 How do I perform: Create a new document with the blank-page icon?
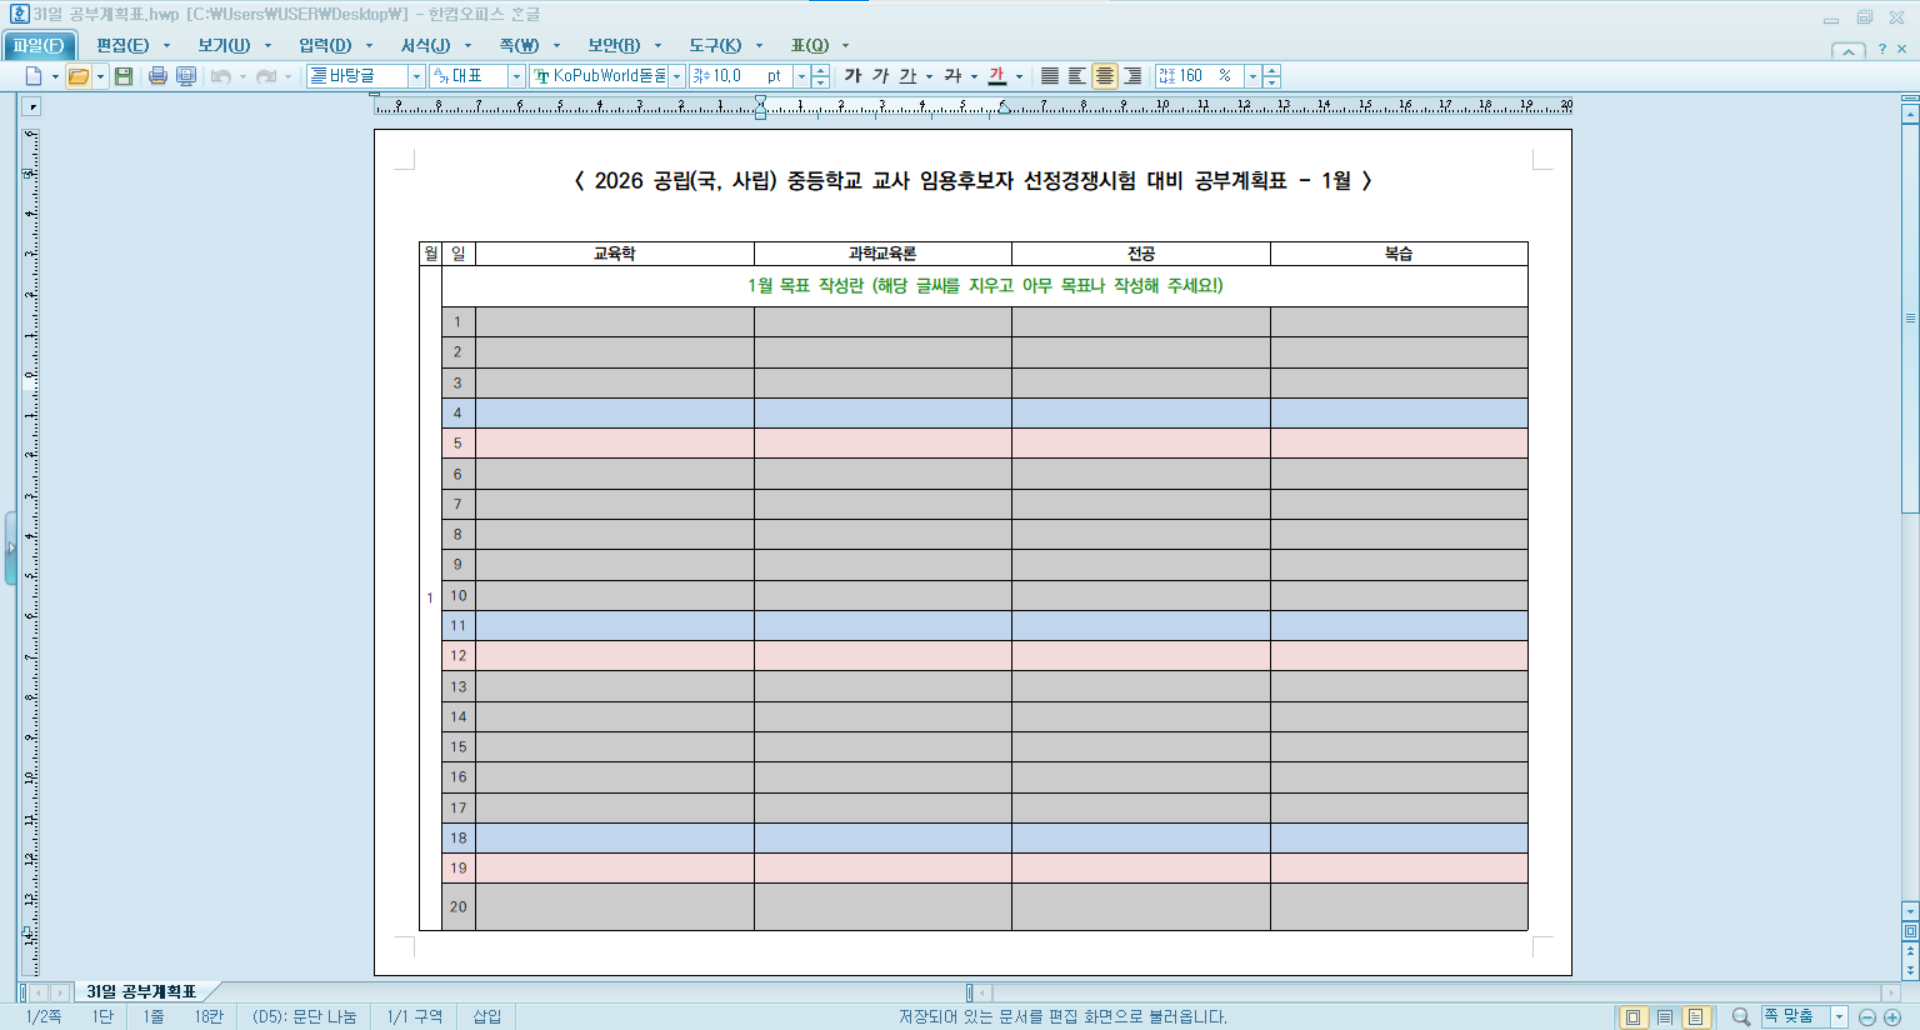34,76
